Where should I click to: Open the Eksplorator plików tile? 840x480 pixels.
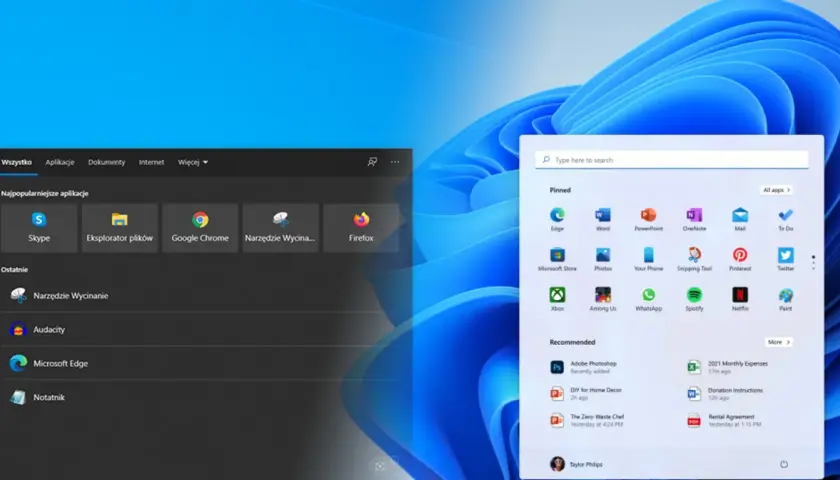(x=119, y=228)
